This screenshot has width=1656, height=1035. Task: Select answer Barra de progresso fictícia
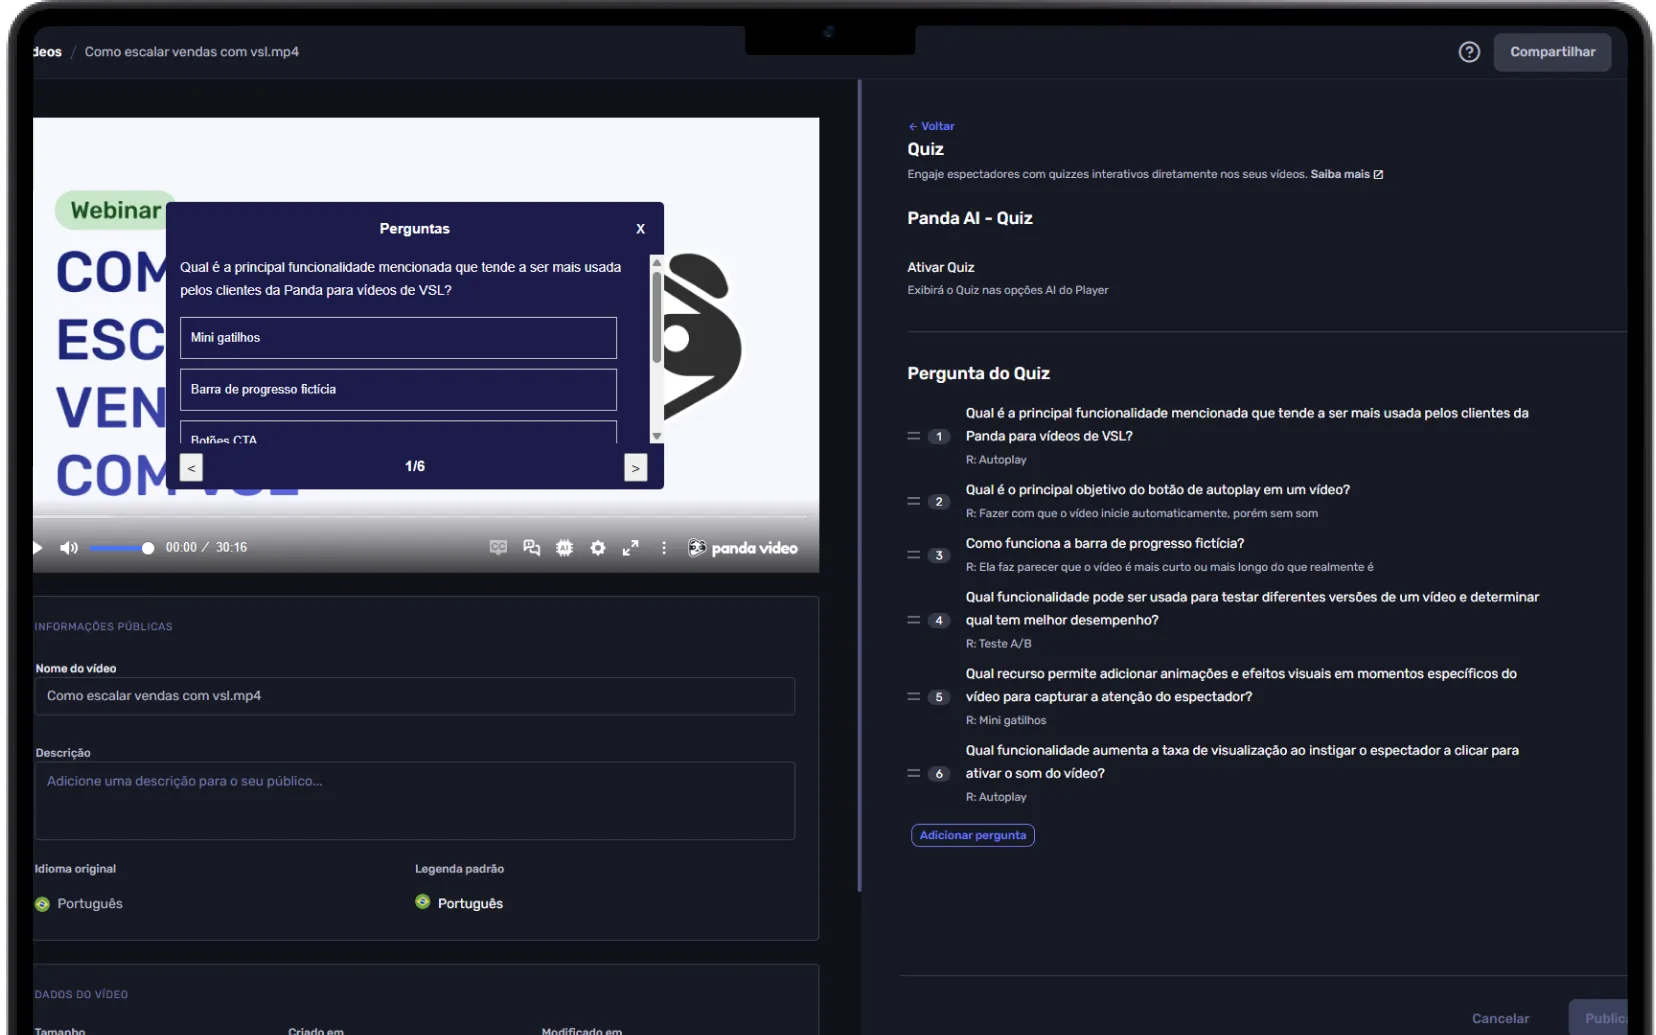click(x=398, y=390)
